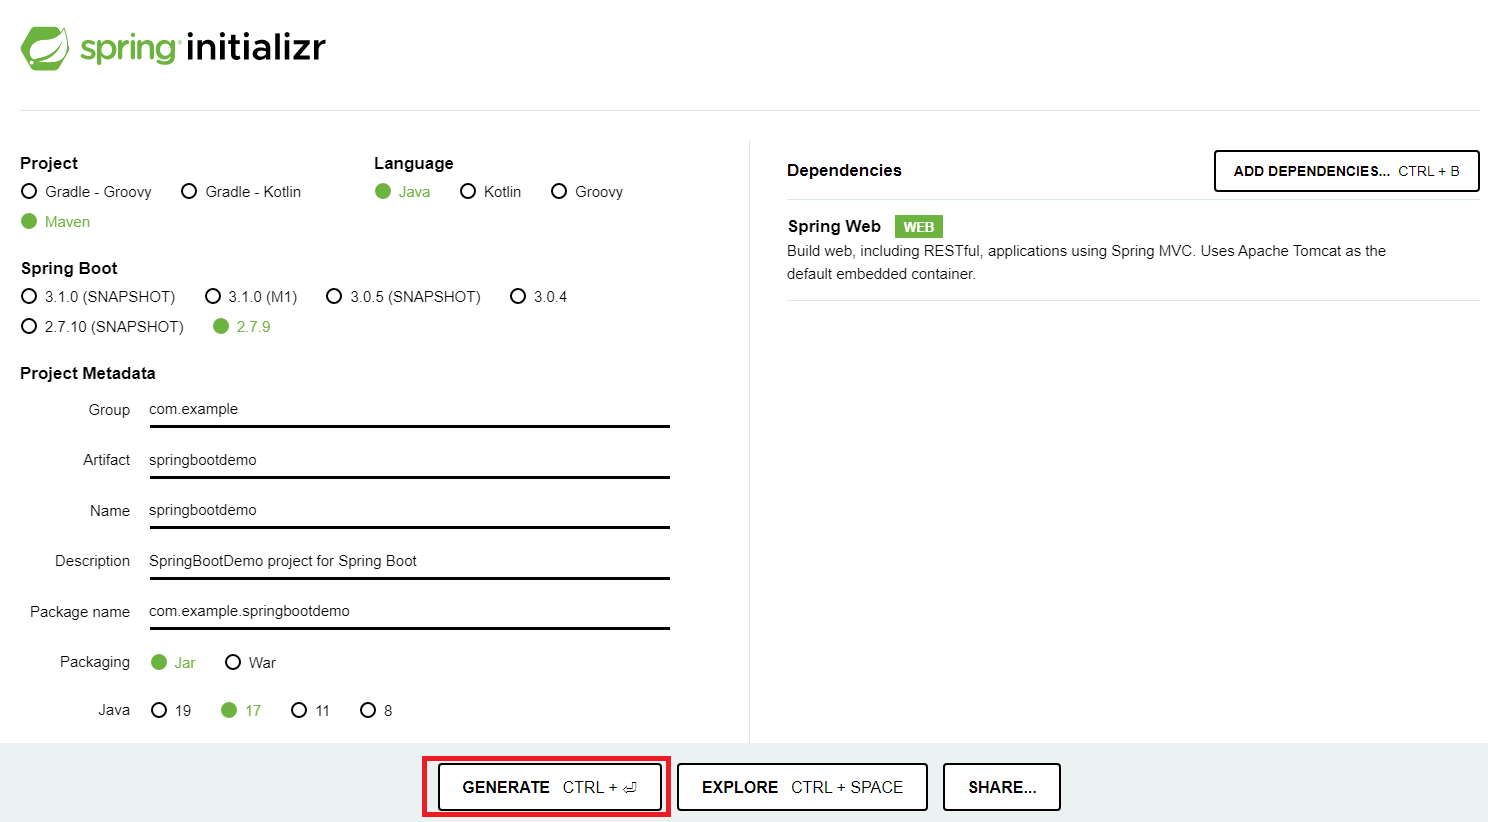Click the Dependencies section heading
Image resolution: width=1488 pixels, height=822 pixels.
point(844,170)
